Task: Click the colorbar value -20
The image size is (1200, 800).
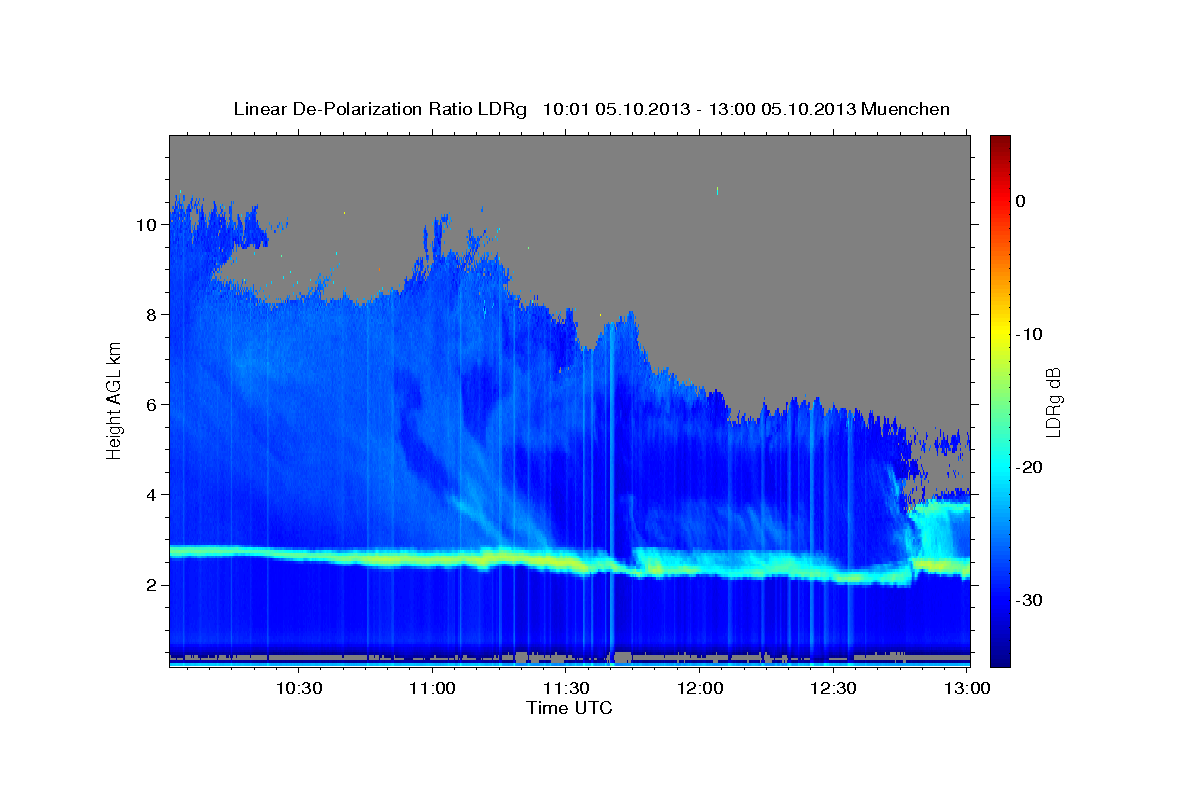Action: pos(1029,467)
